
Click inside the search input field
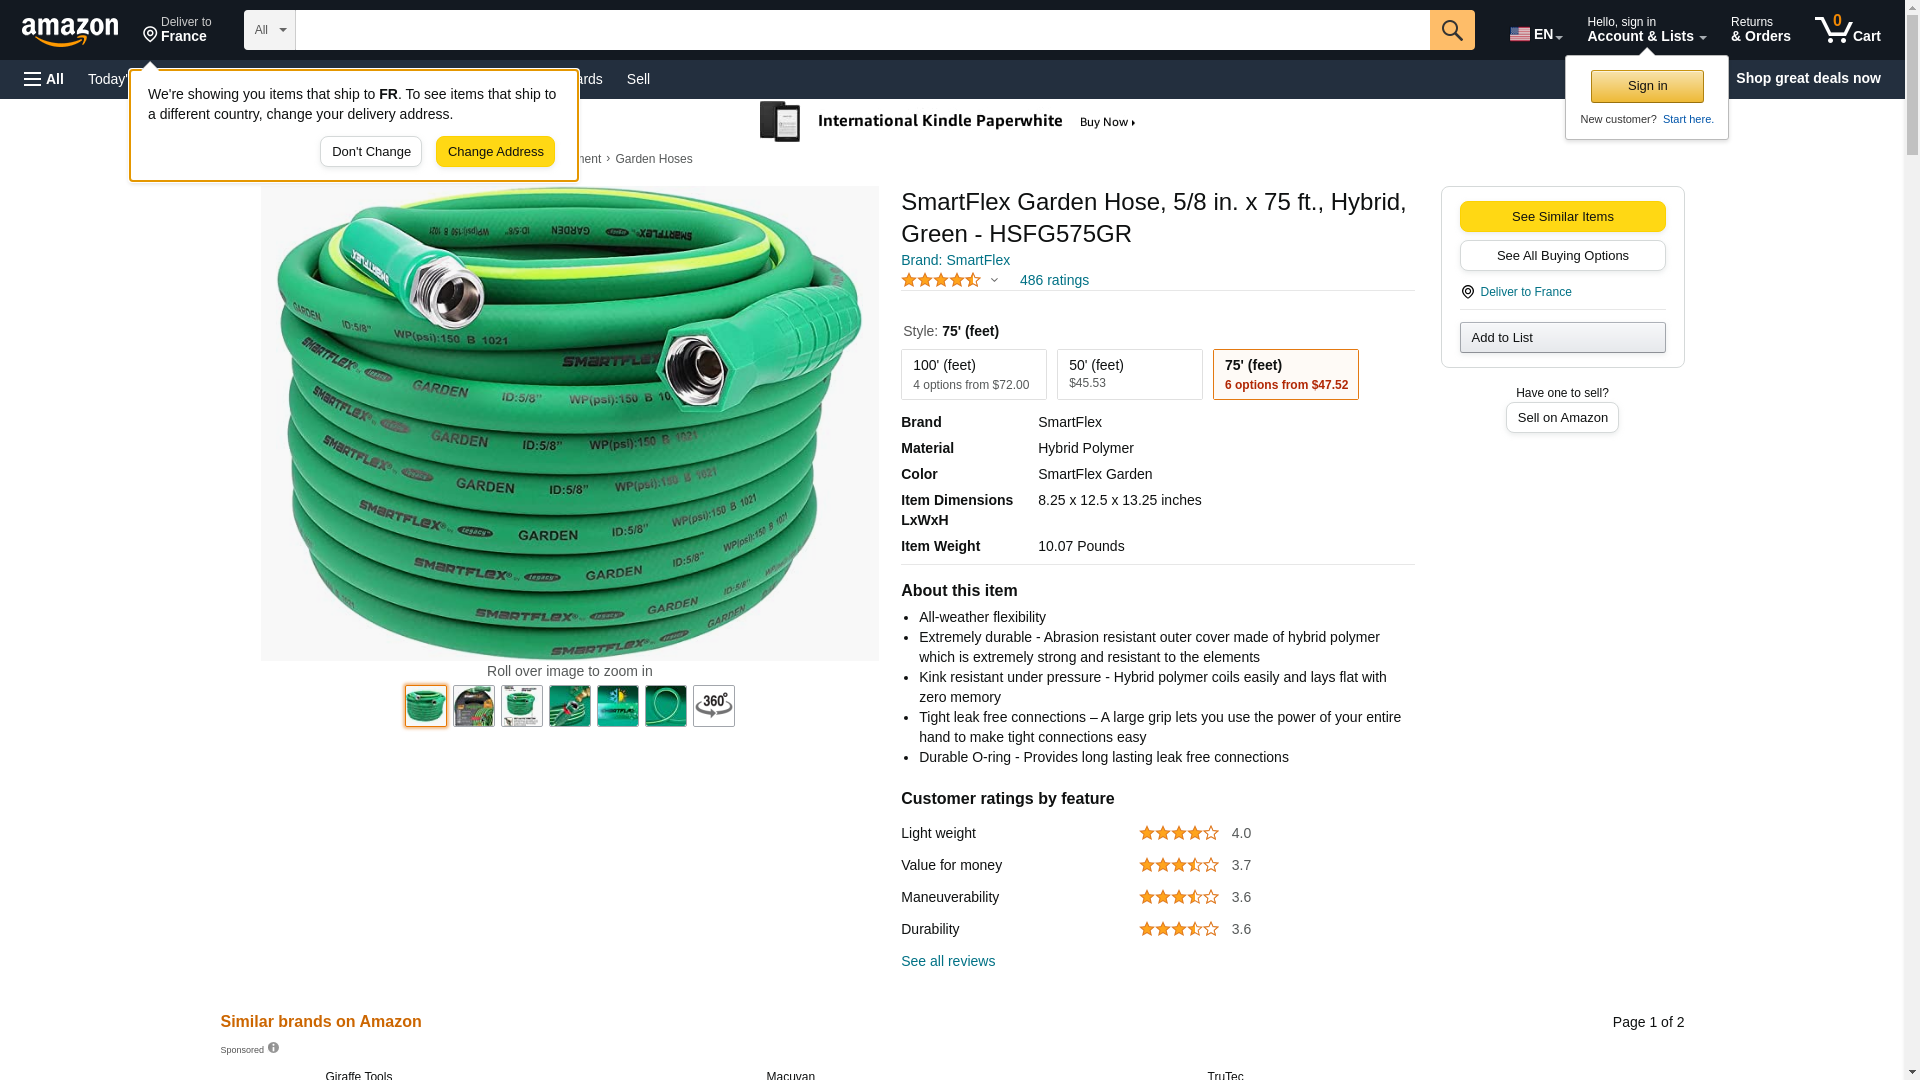click(x=860, y=30)
